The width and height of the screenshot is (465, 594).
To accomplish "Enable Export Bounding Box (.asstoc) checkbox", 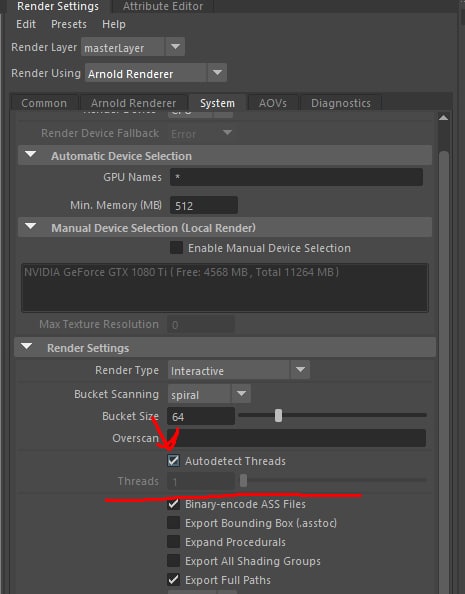I will (x=174, y=523).
